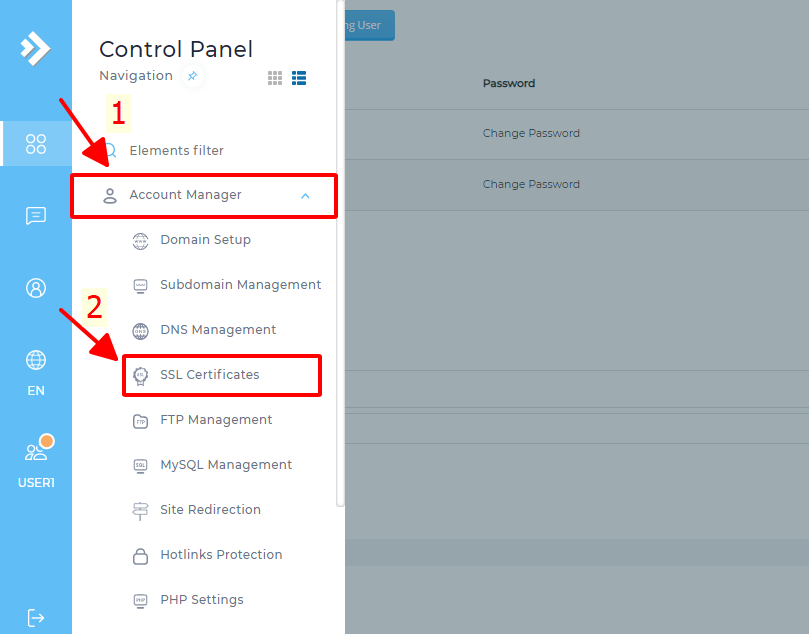
Task: Click the logout icon at bottom left
Action: tap(36, 617)
